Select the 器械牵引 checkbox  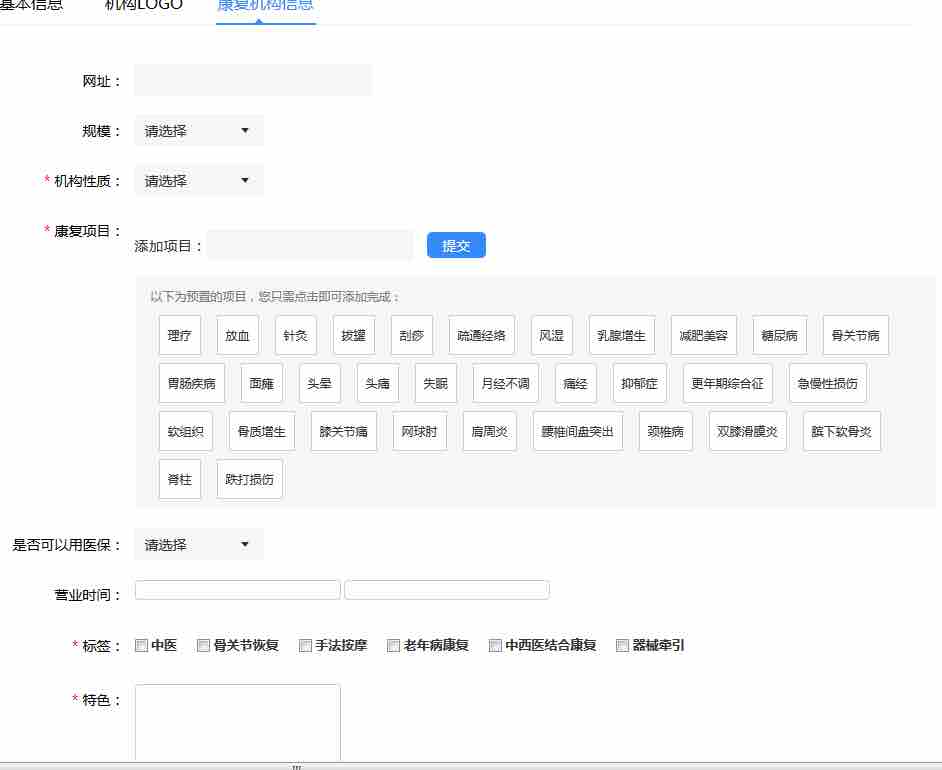pyautogui.click(x=624, y=646)
